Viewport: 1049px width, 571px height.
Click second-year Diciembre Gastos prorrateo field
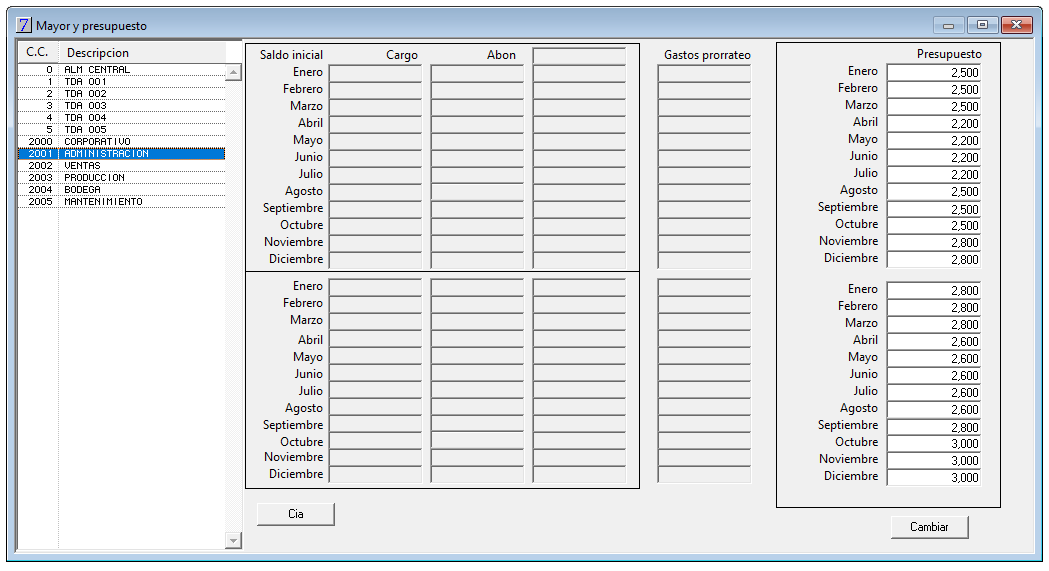[x=704, y=474]
